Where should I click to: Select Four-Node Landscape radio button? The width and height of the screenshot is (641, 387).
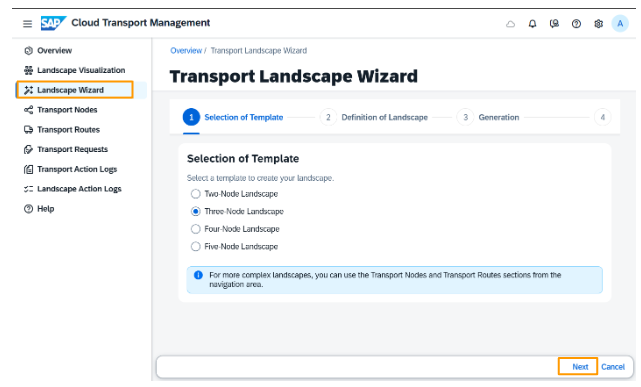196,229
